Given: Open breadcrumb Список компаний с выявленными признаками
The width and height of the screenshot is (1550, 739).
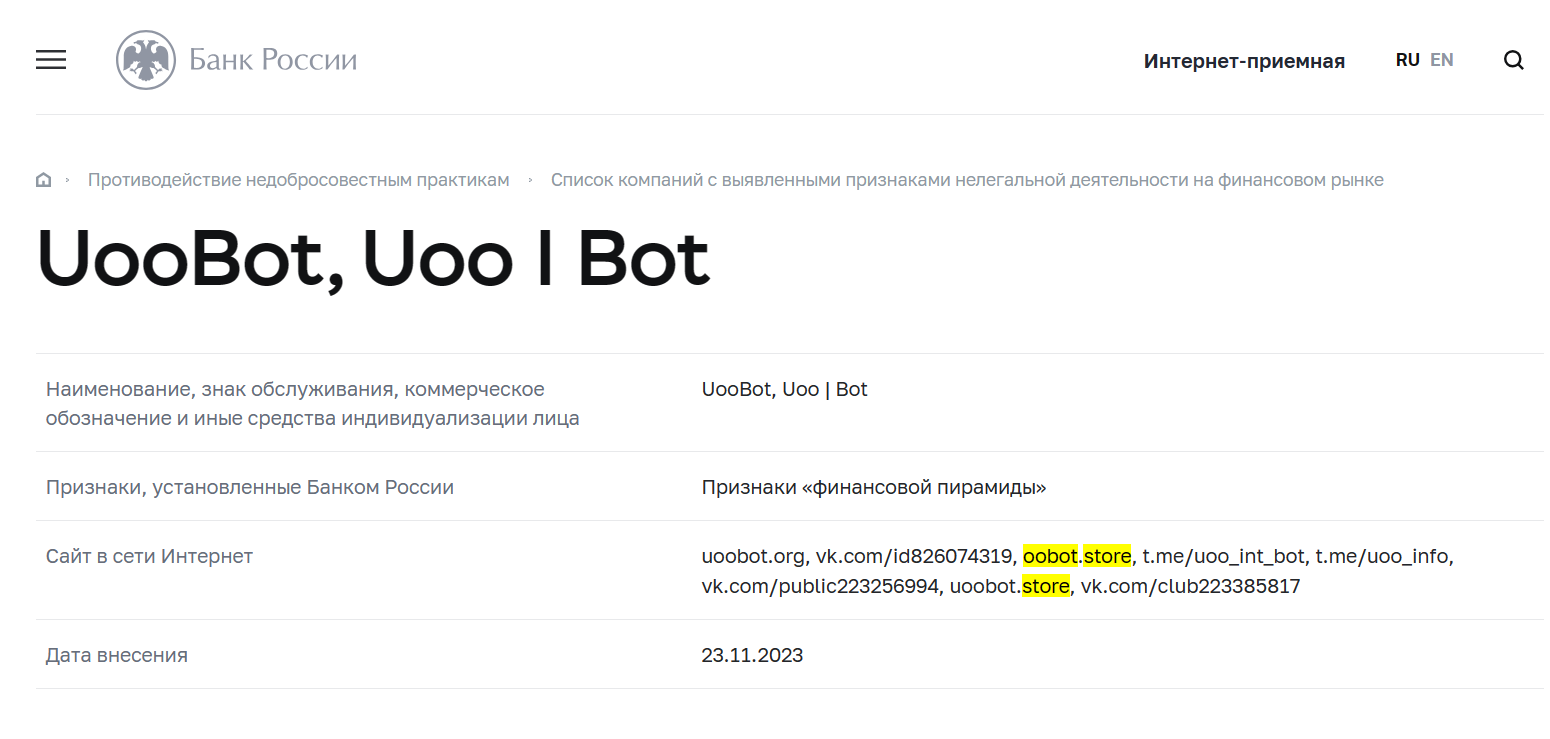Looking at the screenshot, I should pos(967,180).
